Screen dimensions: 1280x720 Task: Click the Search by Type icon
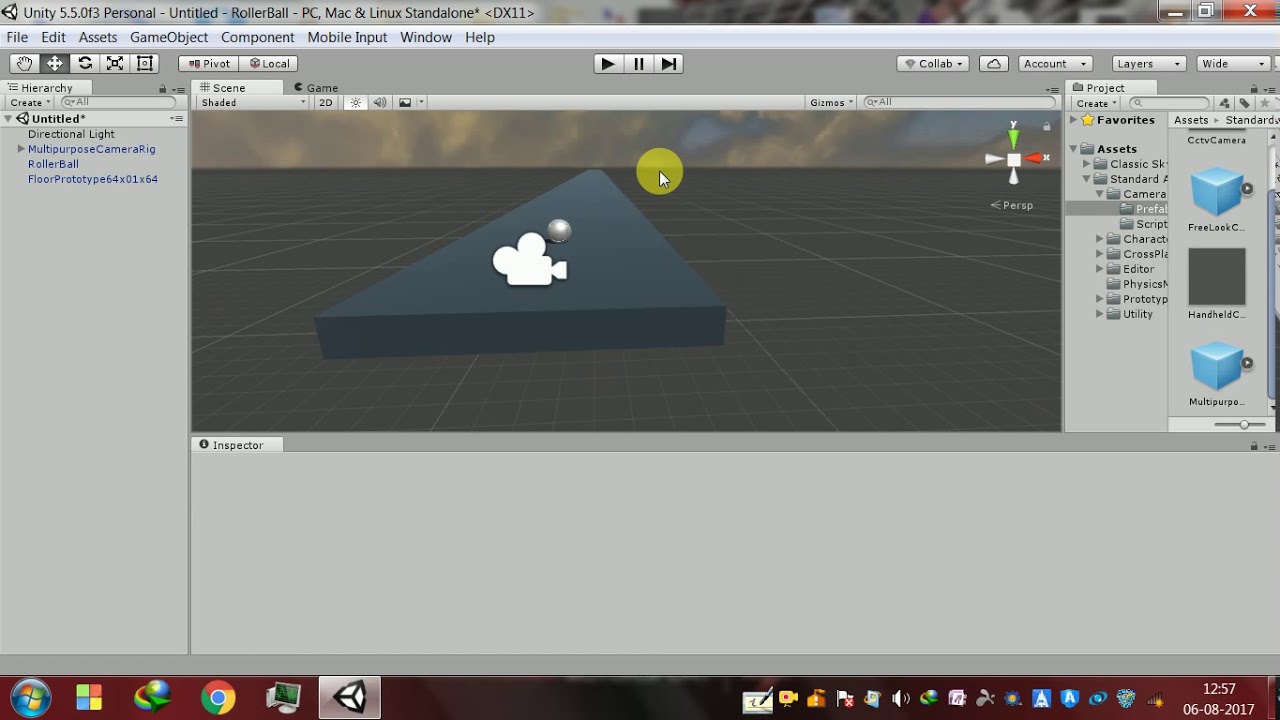tap(1225, 103)
